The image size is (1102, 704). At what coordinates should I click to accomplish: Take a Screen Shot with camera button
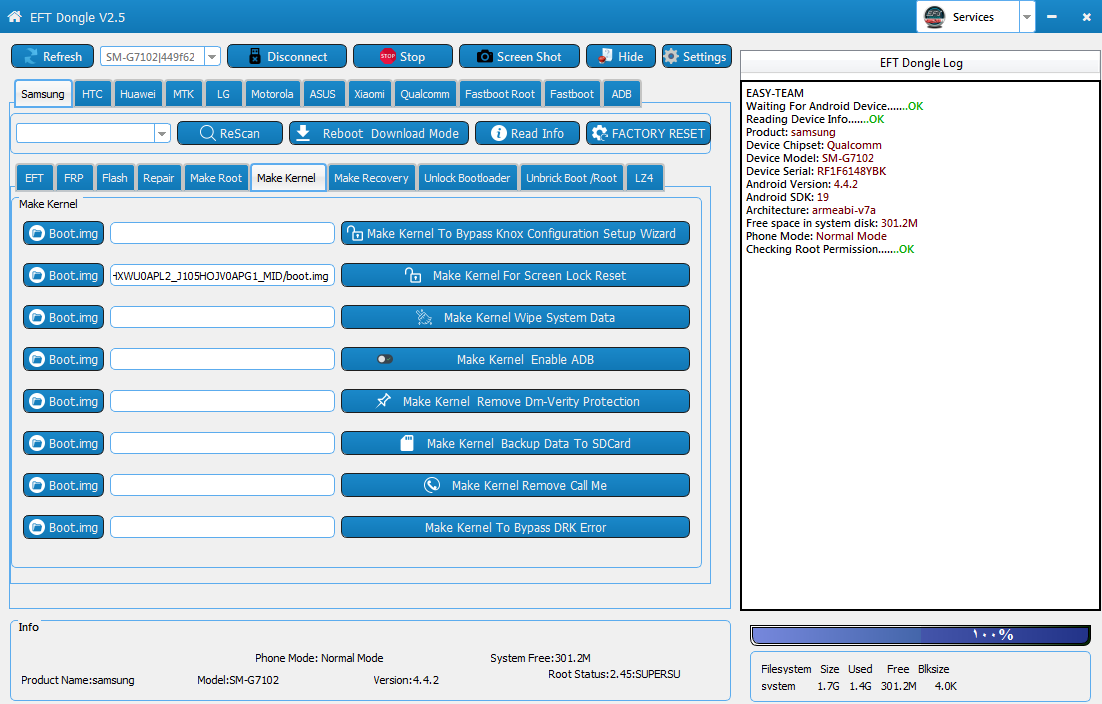(x=519, y=56)
